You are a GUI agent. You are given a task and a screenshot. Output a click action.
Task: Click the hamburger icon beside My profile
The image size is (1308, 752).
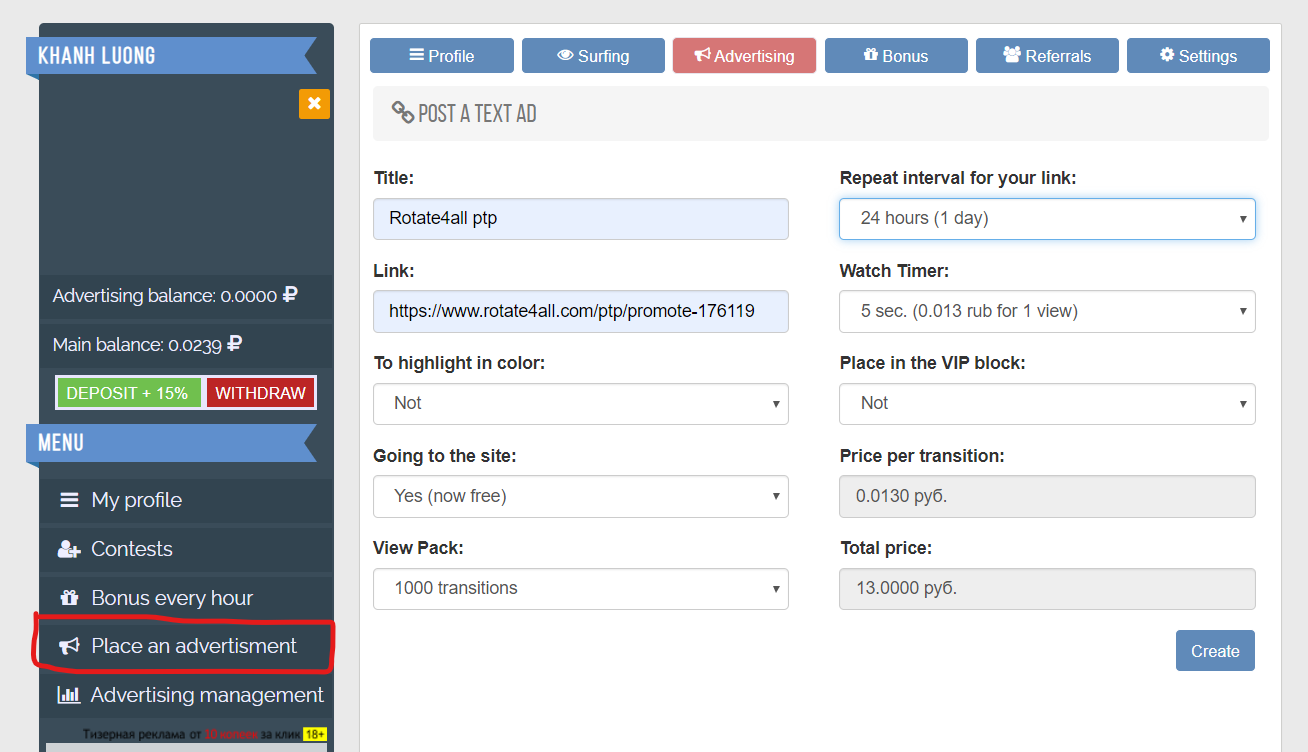pos(69,500)
